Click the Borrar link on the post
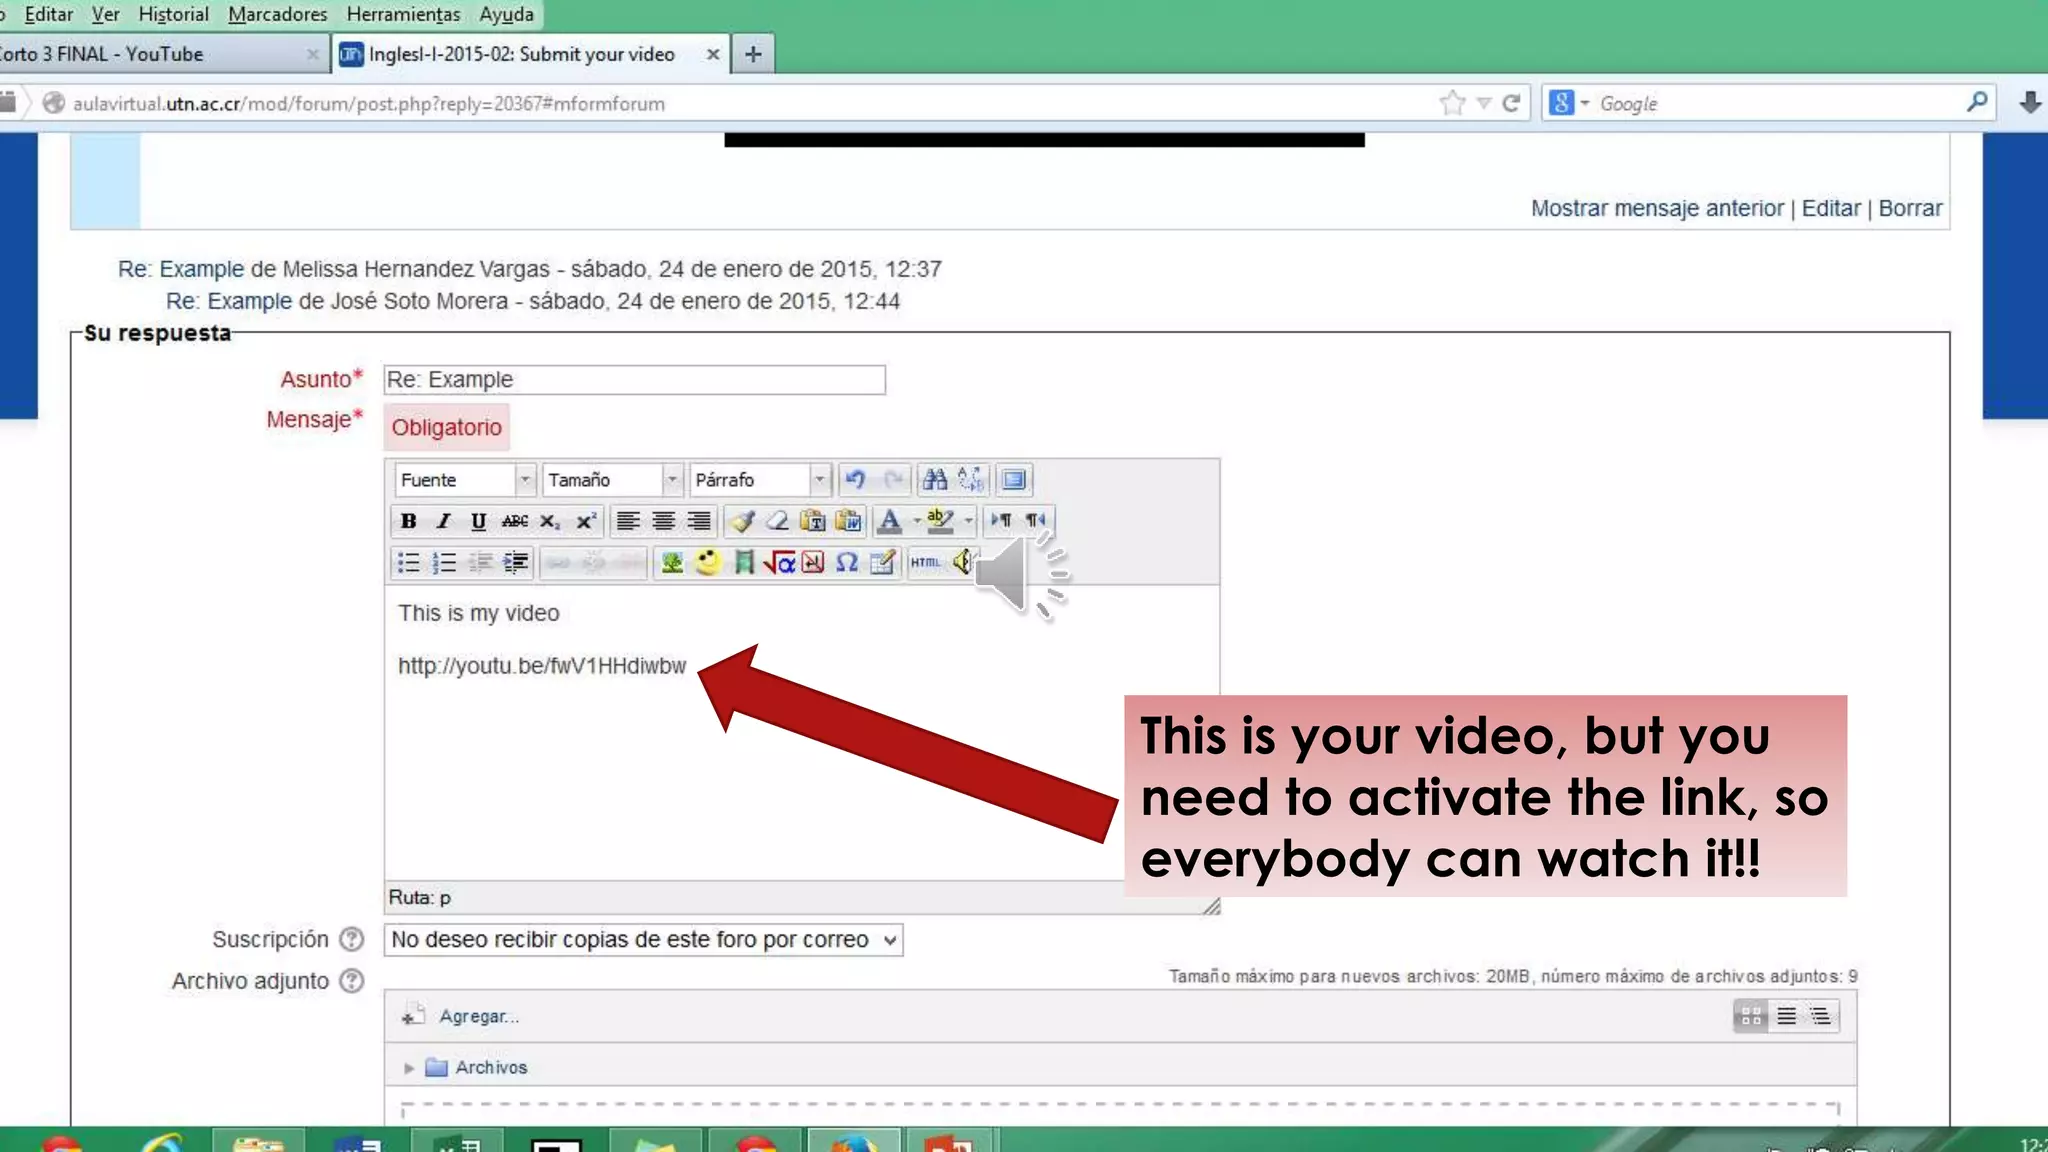Screen dimensions: 2048x1152 (1910, 208)
